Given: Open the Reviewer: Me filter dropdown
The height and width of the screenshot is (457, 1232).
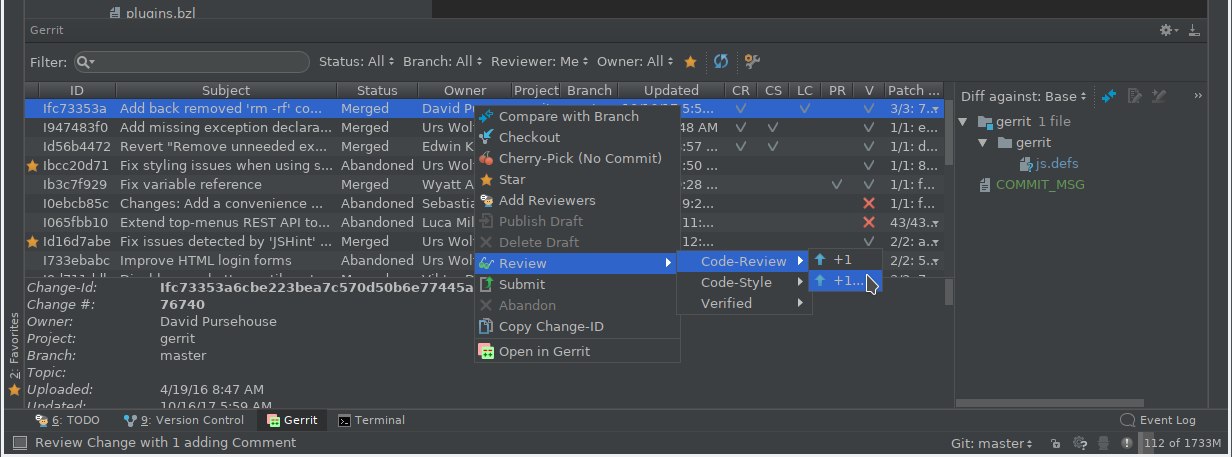Looking at the screenshot, I should pyautogui.click(x=539, y=62).
